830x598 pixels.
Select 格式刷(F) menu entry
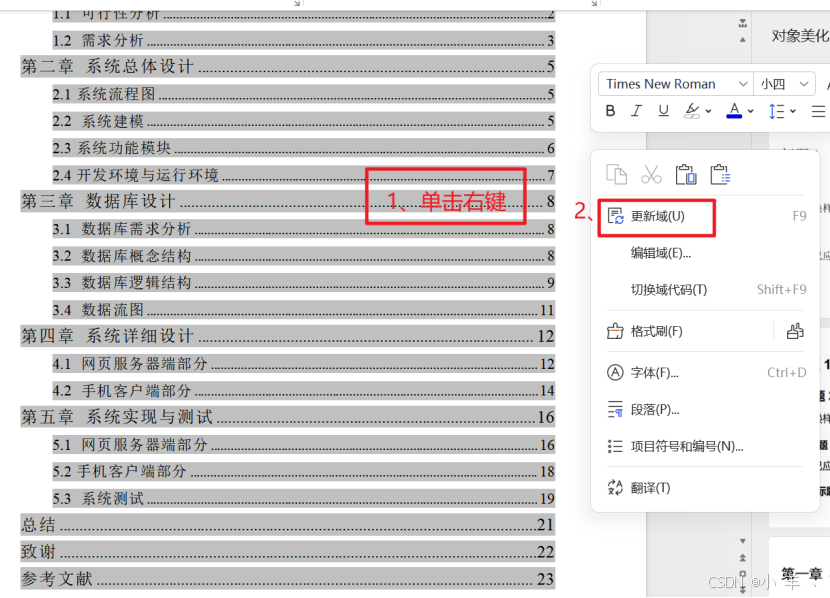[x=688, y=331]
